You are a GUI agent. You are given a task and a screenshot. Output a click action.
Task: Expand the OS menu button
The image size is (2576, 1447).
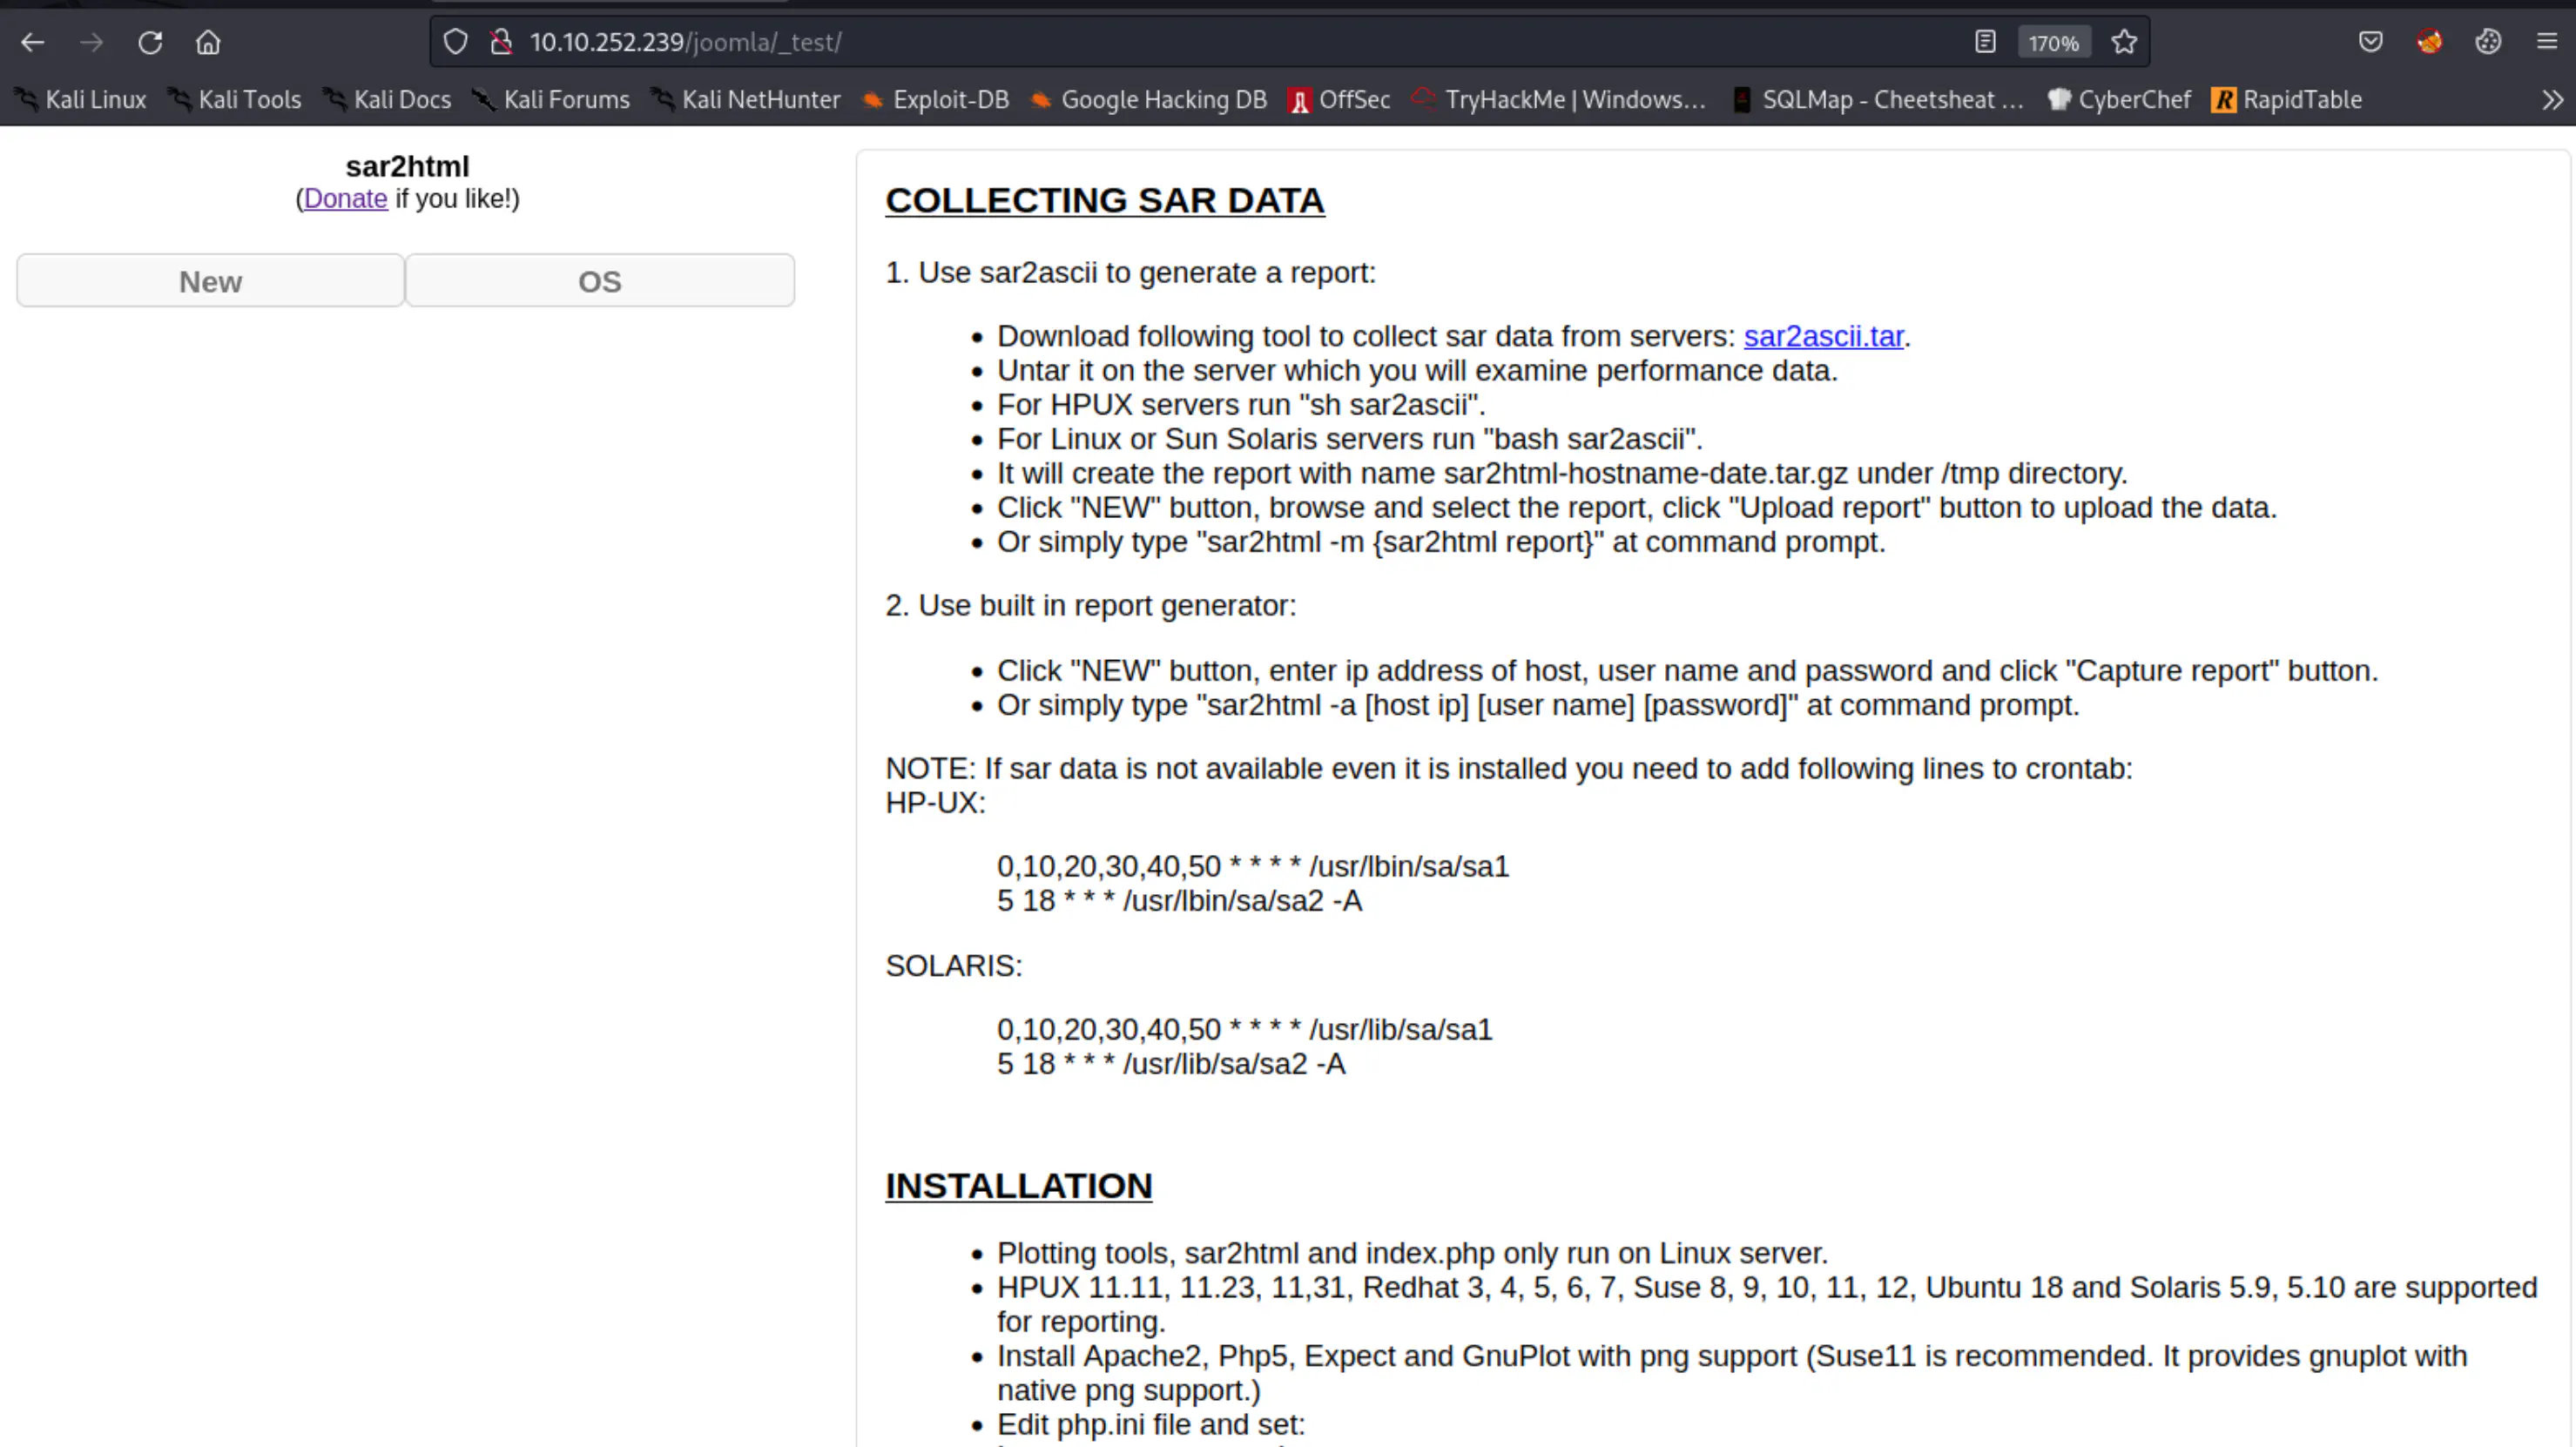point(599,281)
